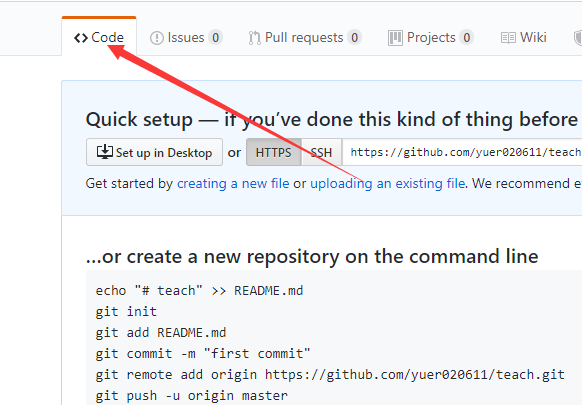Click the Wiki book icon
This screenshot has height=405, width=582.
[x=508, y=38]
